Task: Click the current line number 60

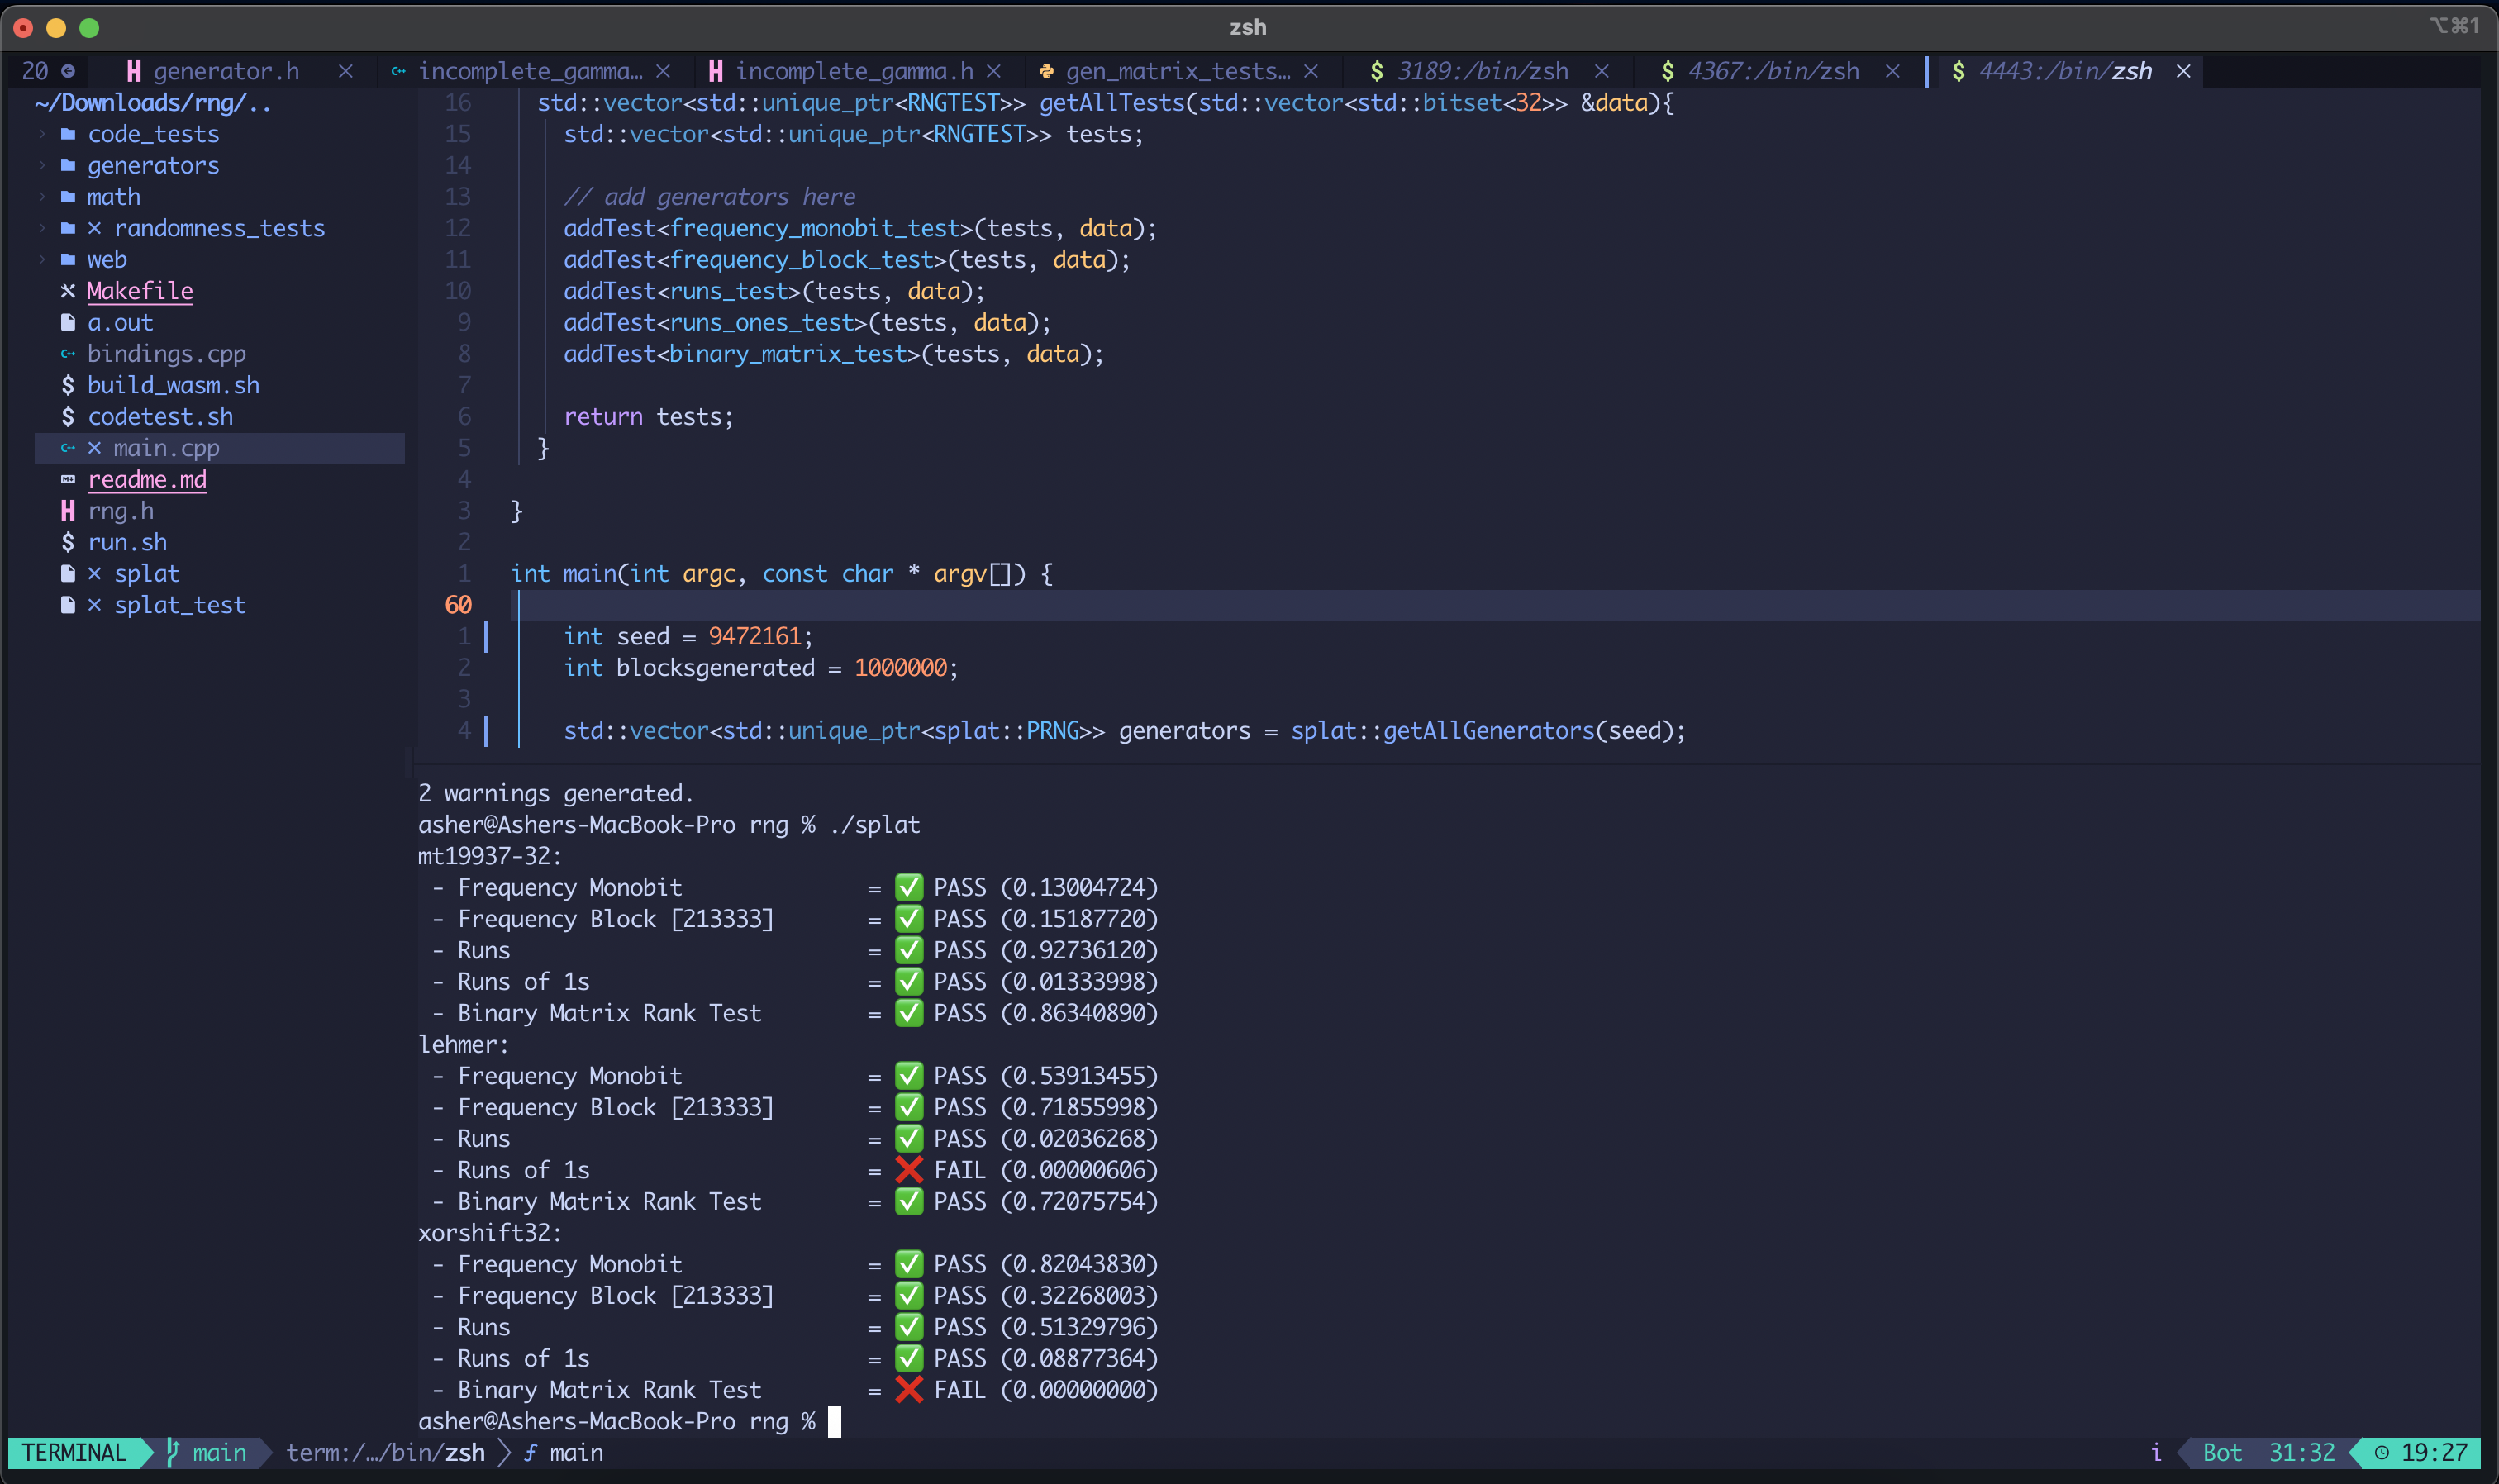Action: [458, 605]
